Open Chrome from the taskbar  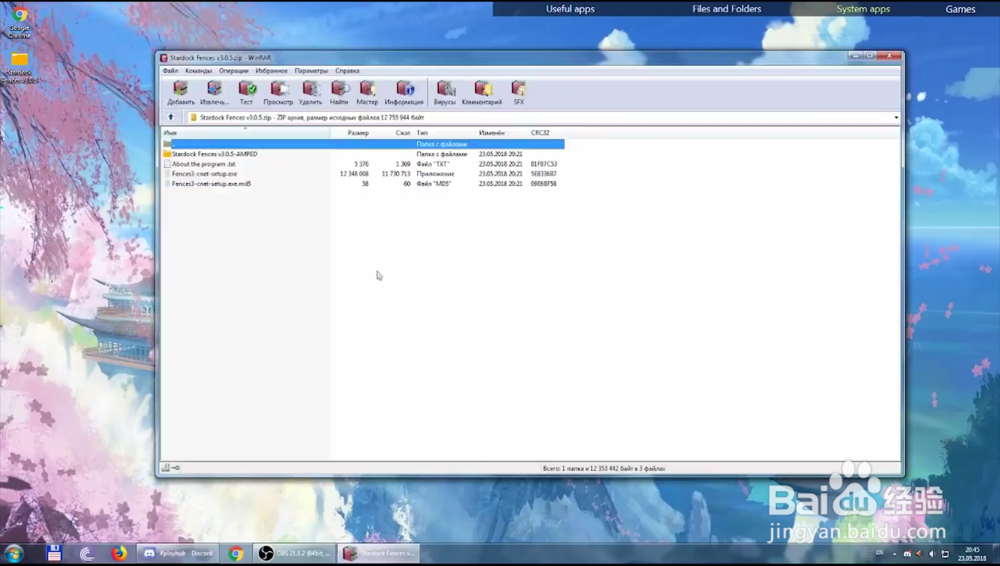coord(236,553)
